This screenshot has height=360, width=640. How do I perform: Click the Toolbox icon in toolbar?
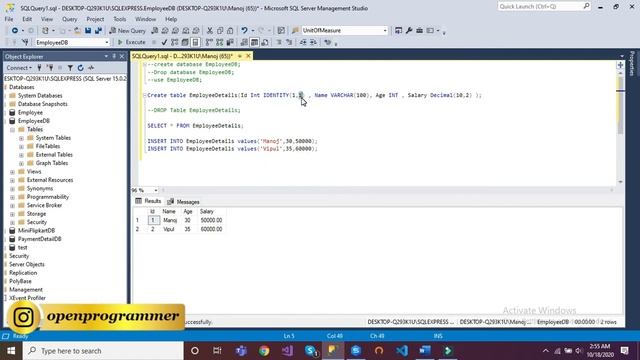click(419, 31)
